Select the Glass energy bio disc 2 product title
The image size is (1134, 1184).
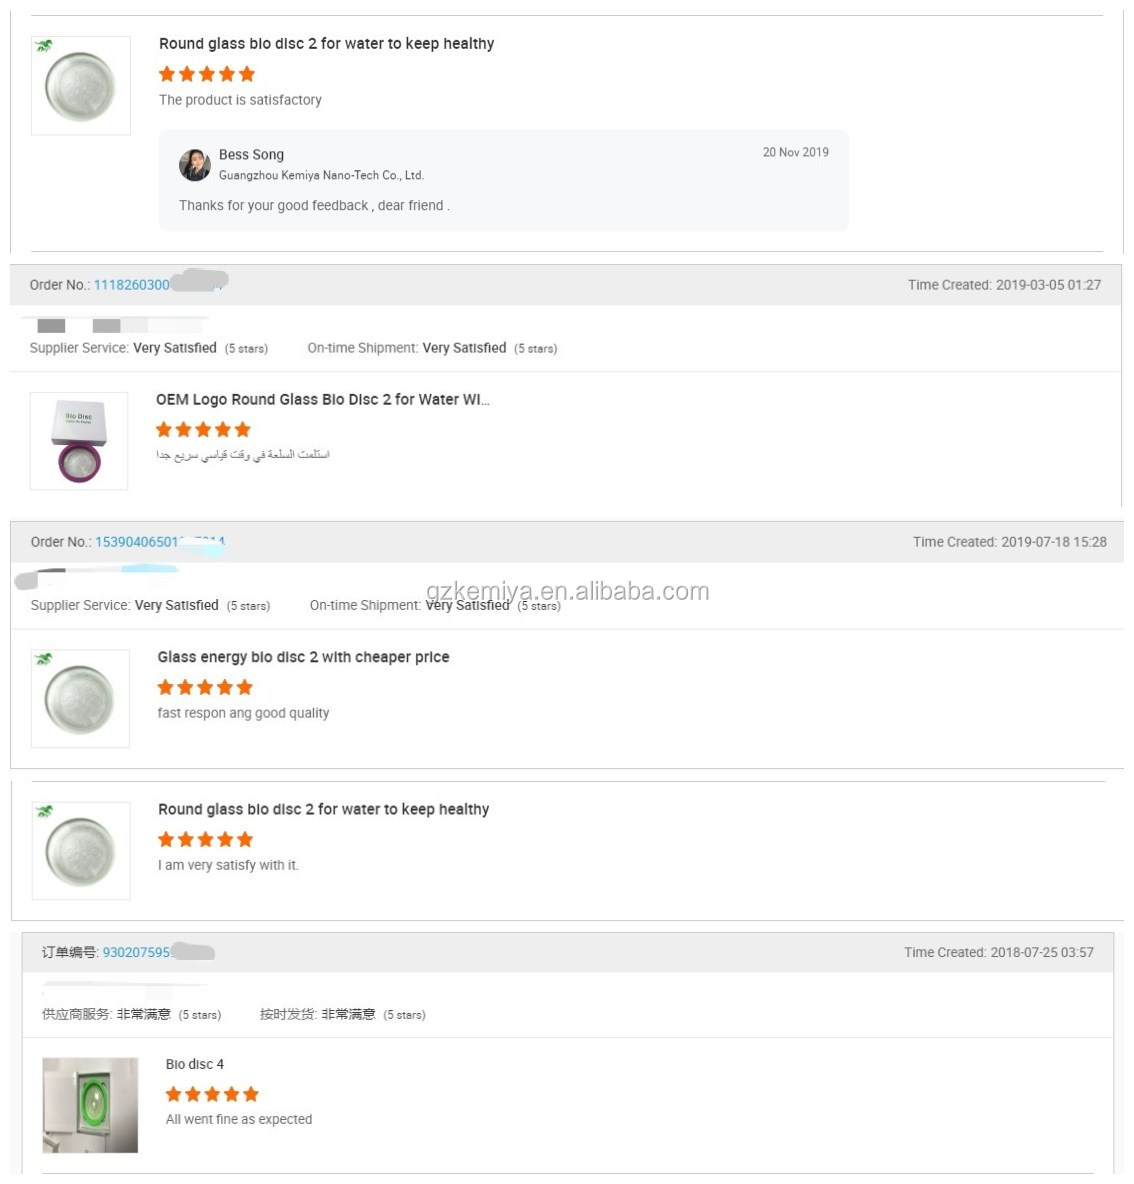click(x=303, y=657)
